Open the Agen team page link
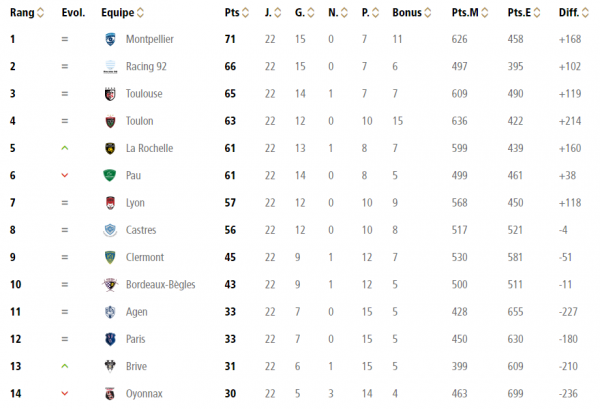The height and width of the screenshot is (409, 600). click(x=137, y=312)
